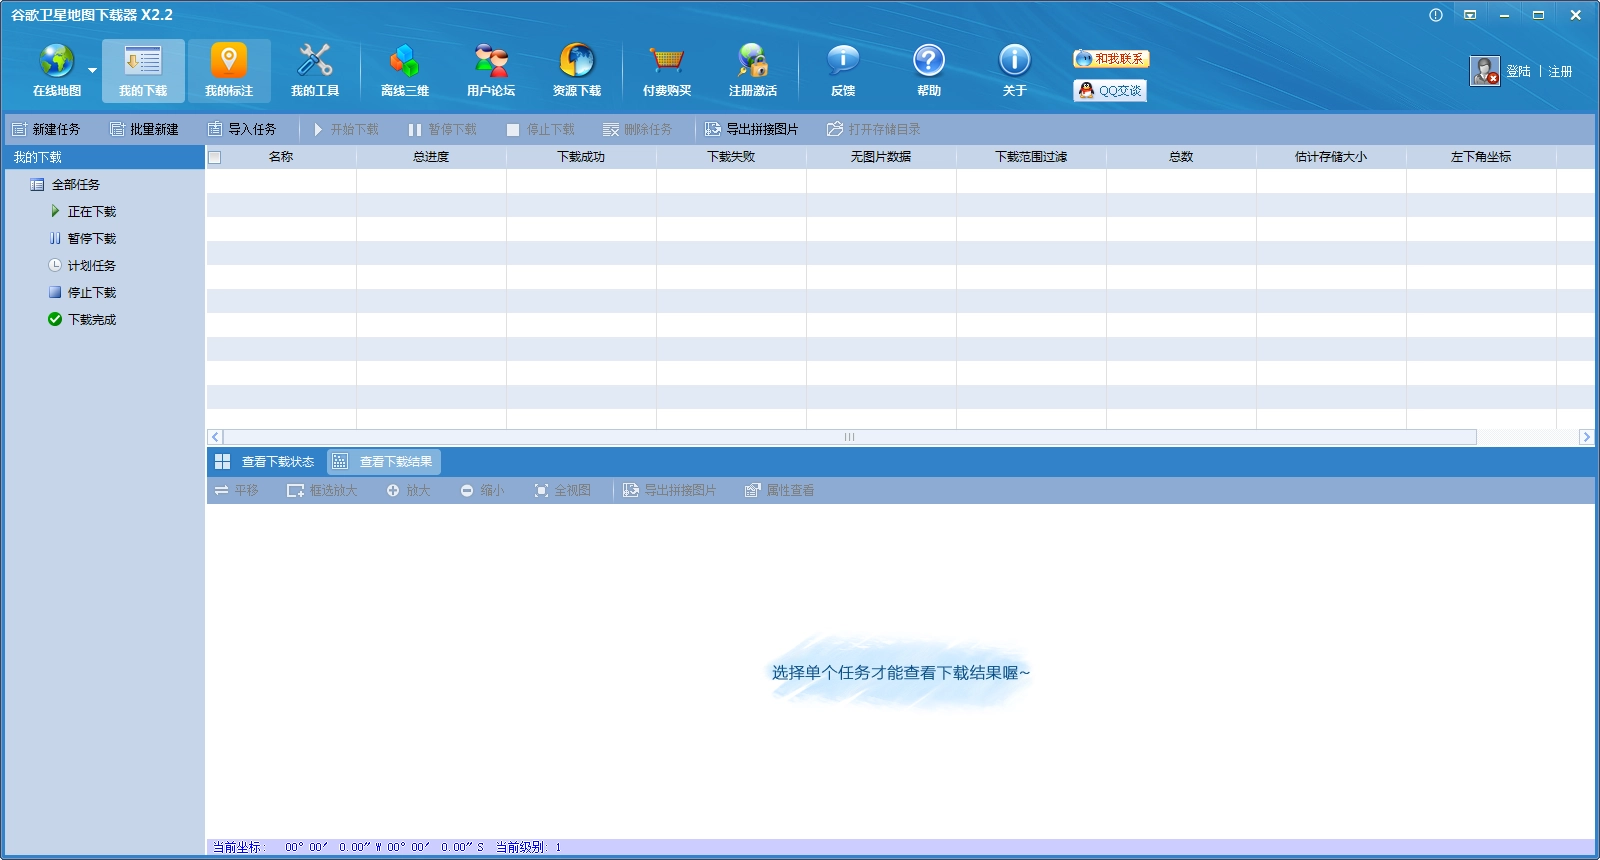Click the horizontal scrollbar under the task table
This screenshot has width=1600, height=860.
coord(849,437)
